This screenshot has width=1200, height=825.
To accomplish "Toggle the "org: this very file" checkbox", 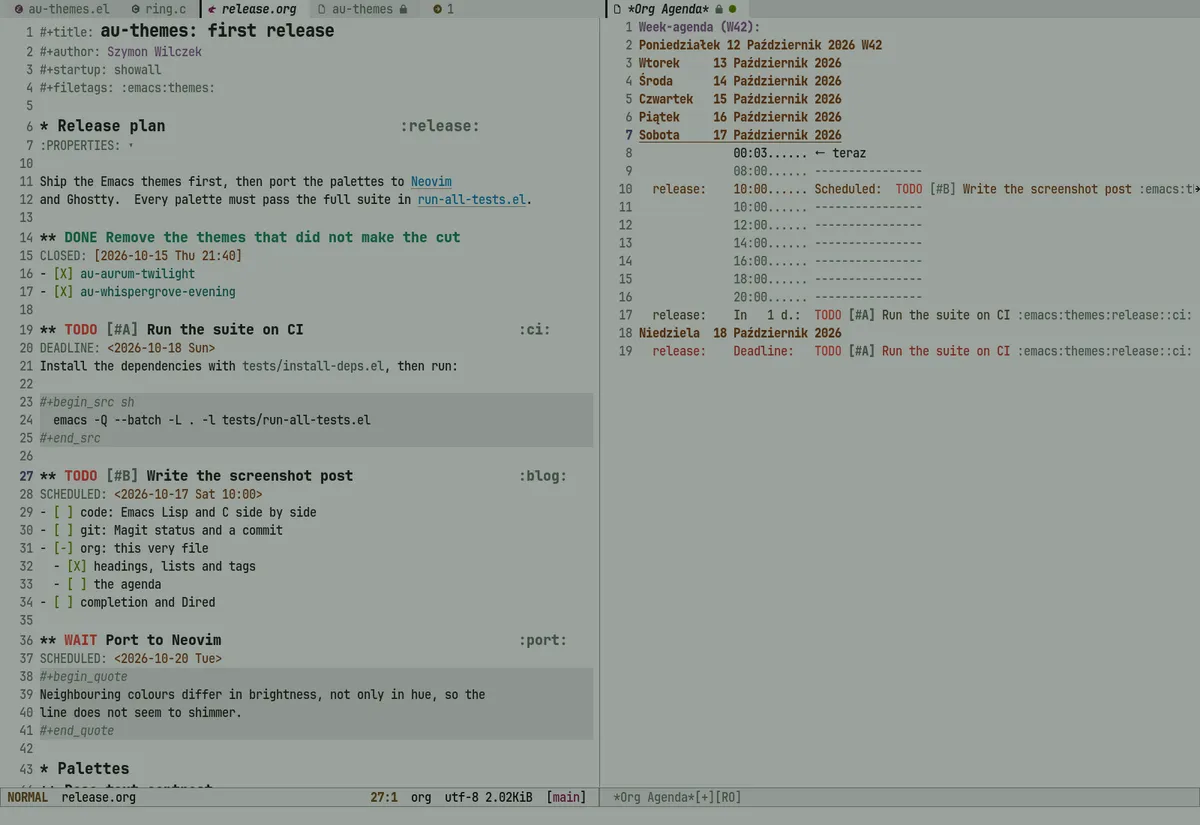I will click(x=64, y=548).
